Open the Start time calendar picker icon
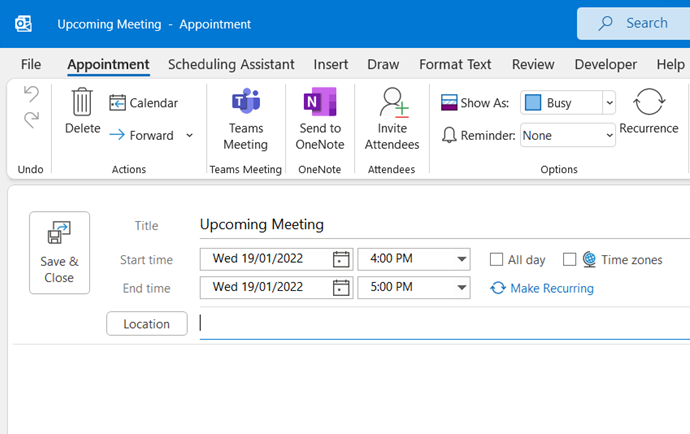This screenshot has width=690, height=434. [341, 259]
